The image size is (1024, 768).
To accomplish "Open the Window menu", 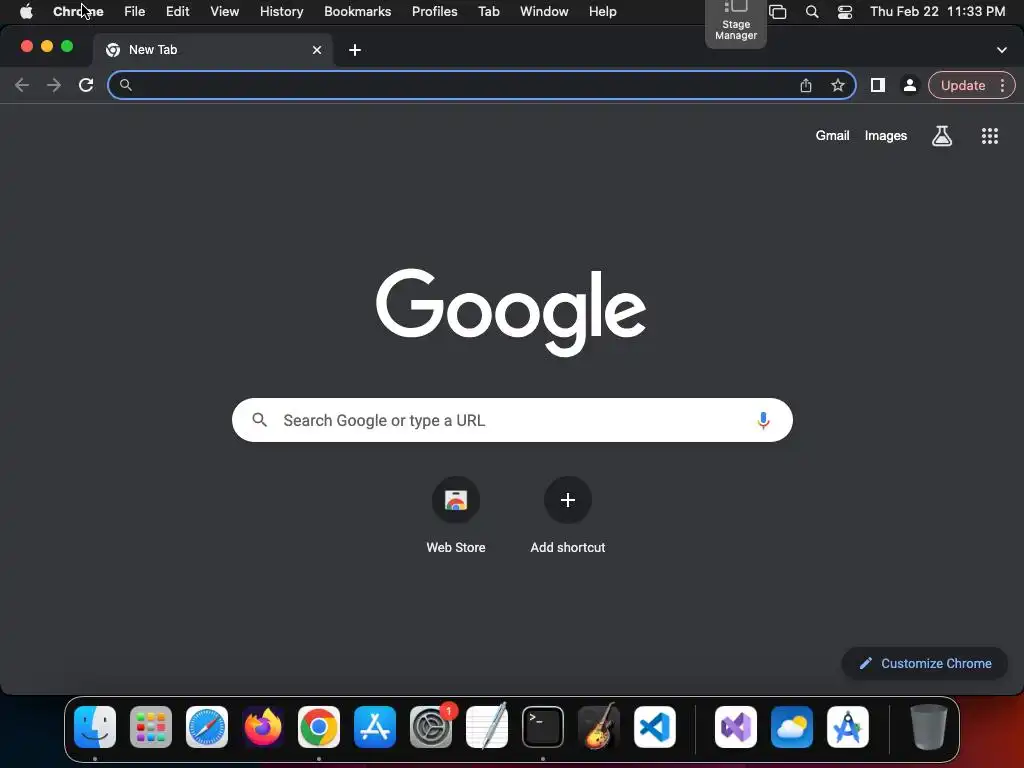I will point(544,12).
